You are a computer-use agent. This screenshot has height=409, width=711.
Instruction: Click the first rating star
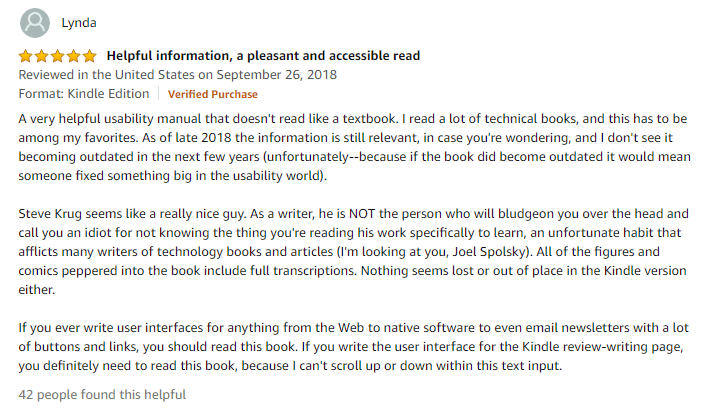coord(25,56)
